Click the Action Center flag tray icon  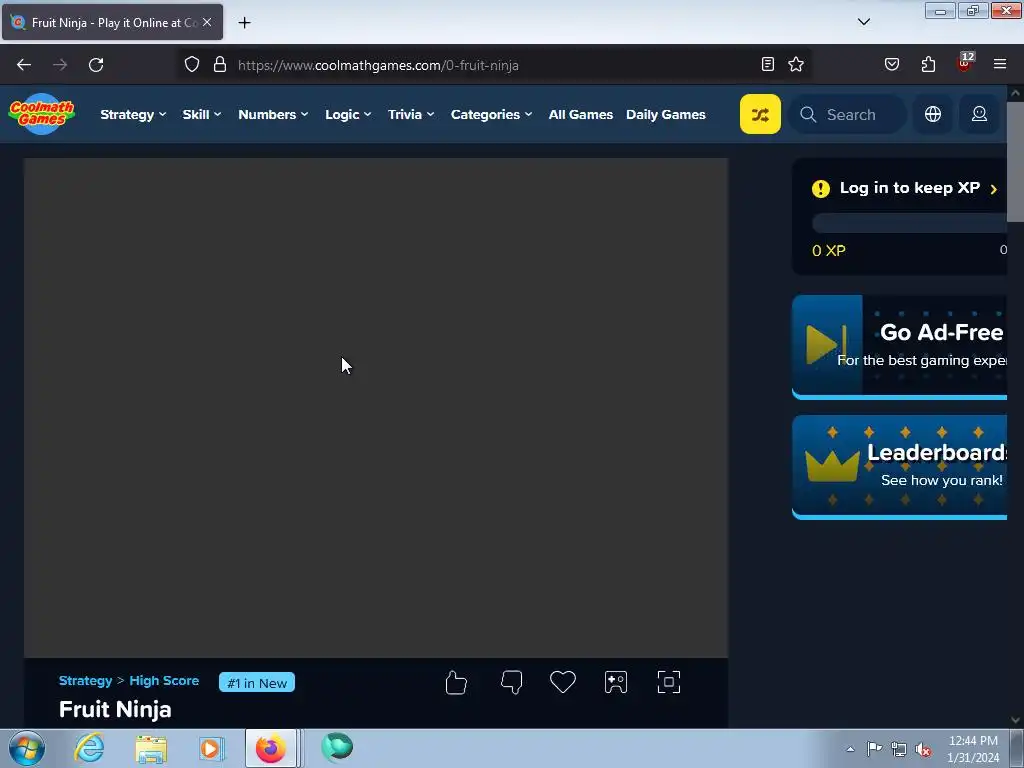click(x=874, y=748)
